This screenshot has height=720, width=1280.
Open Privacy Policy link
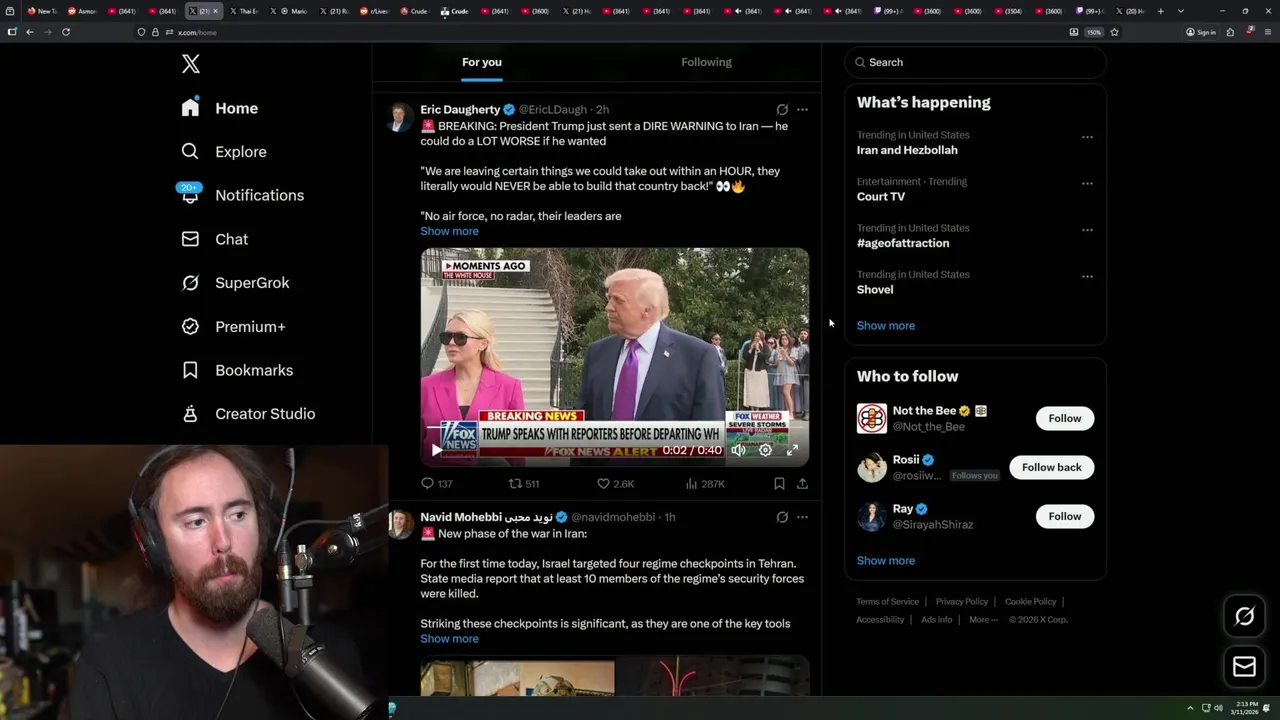[962, 602]
